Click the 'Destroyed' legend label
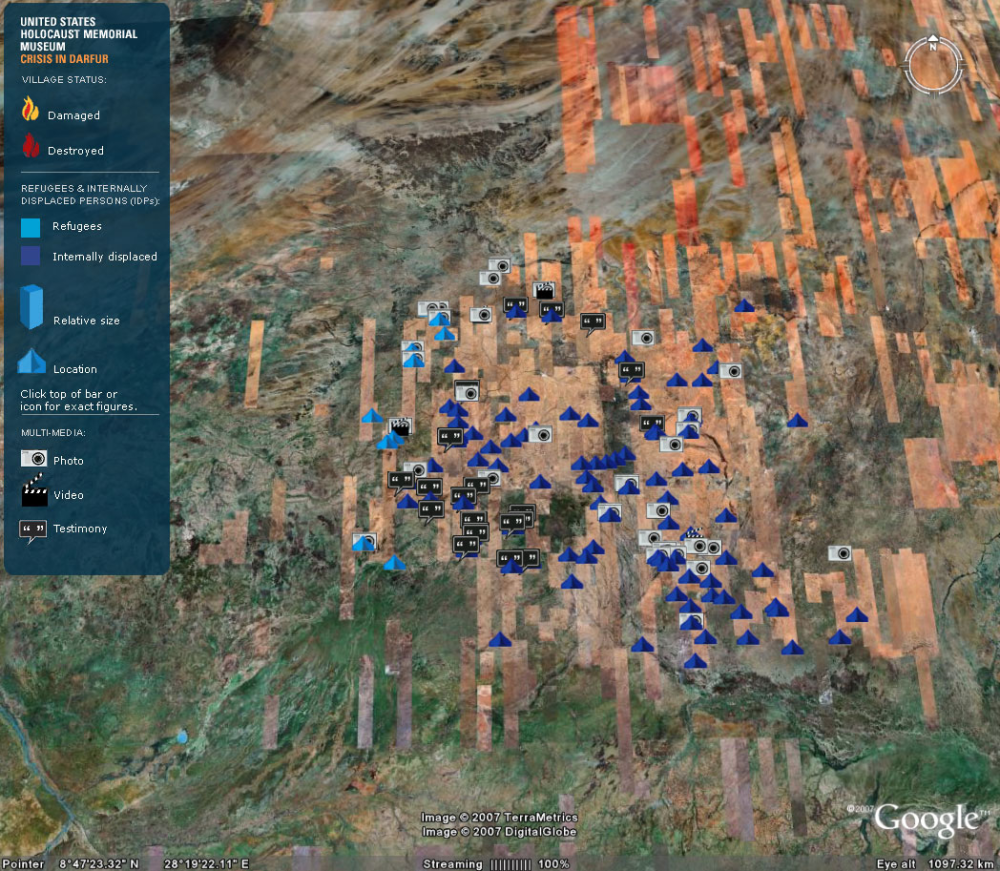Screen dimensions: 1000x871 click(76, 151)
